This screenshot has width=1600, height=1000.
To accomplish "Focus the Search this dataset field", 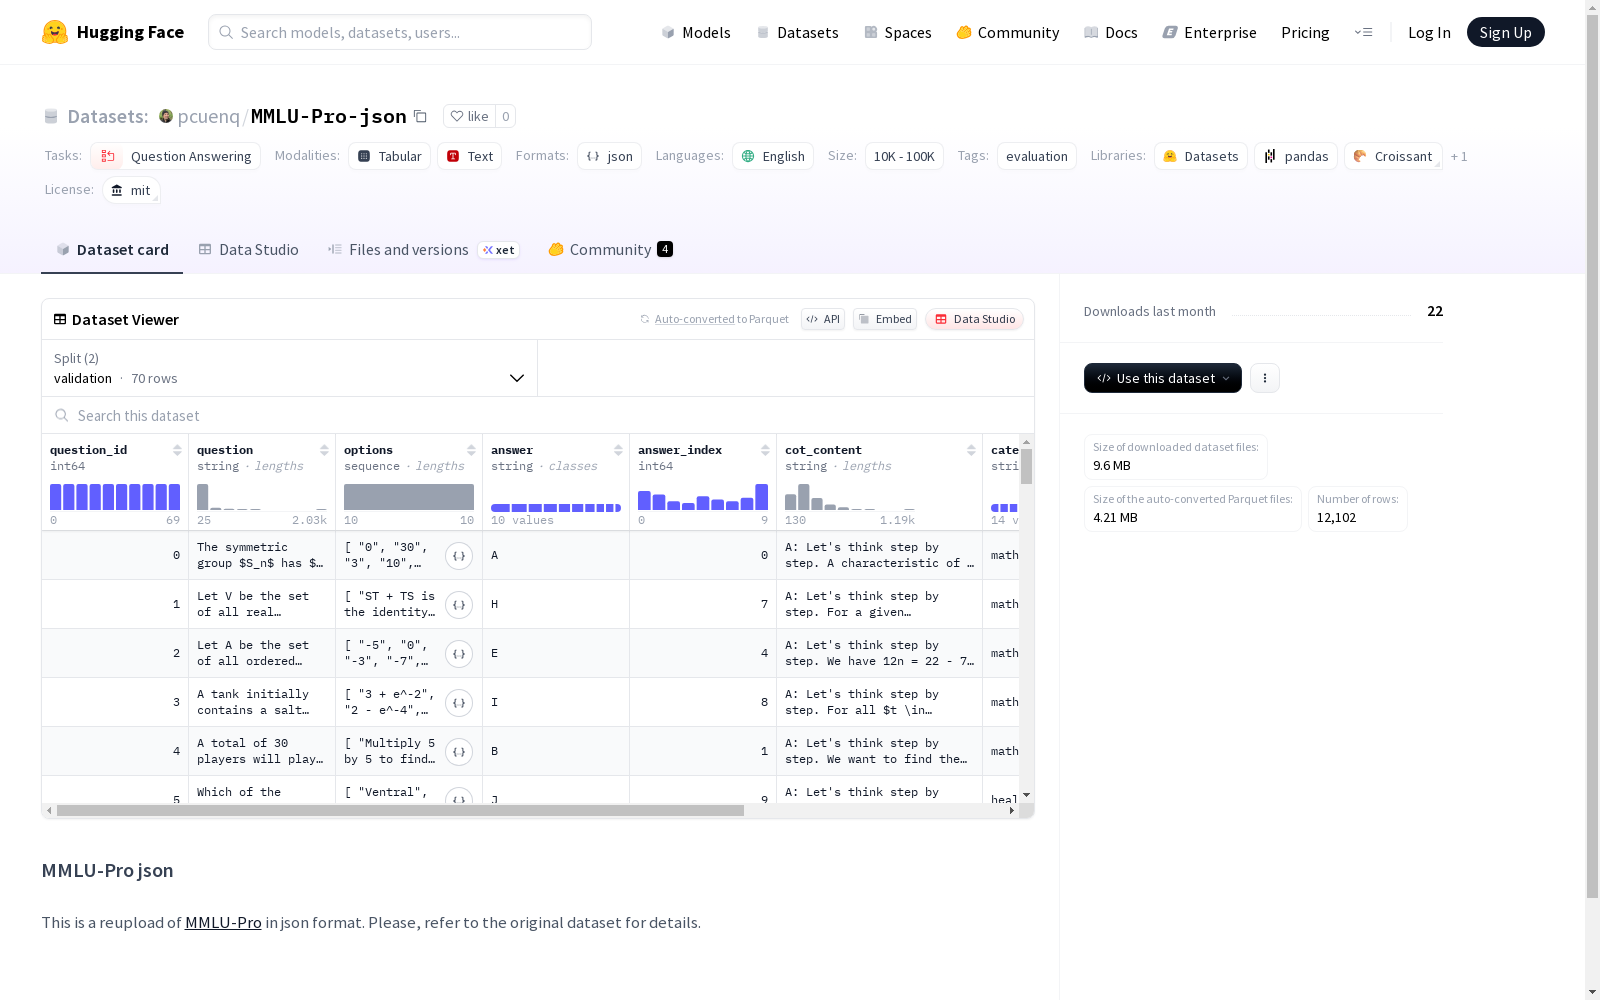I will (538, 415).
